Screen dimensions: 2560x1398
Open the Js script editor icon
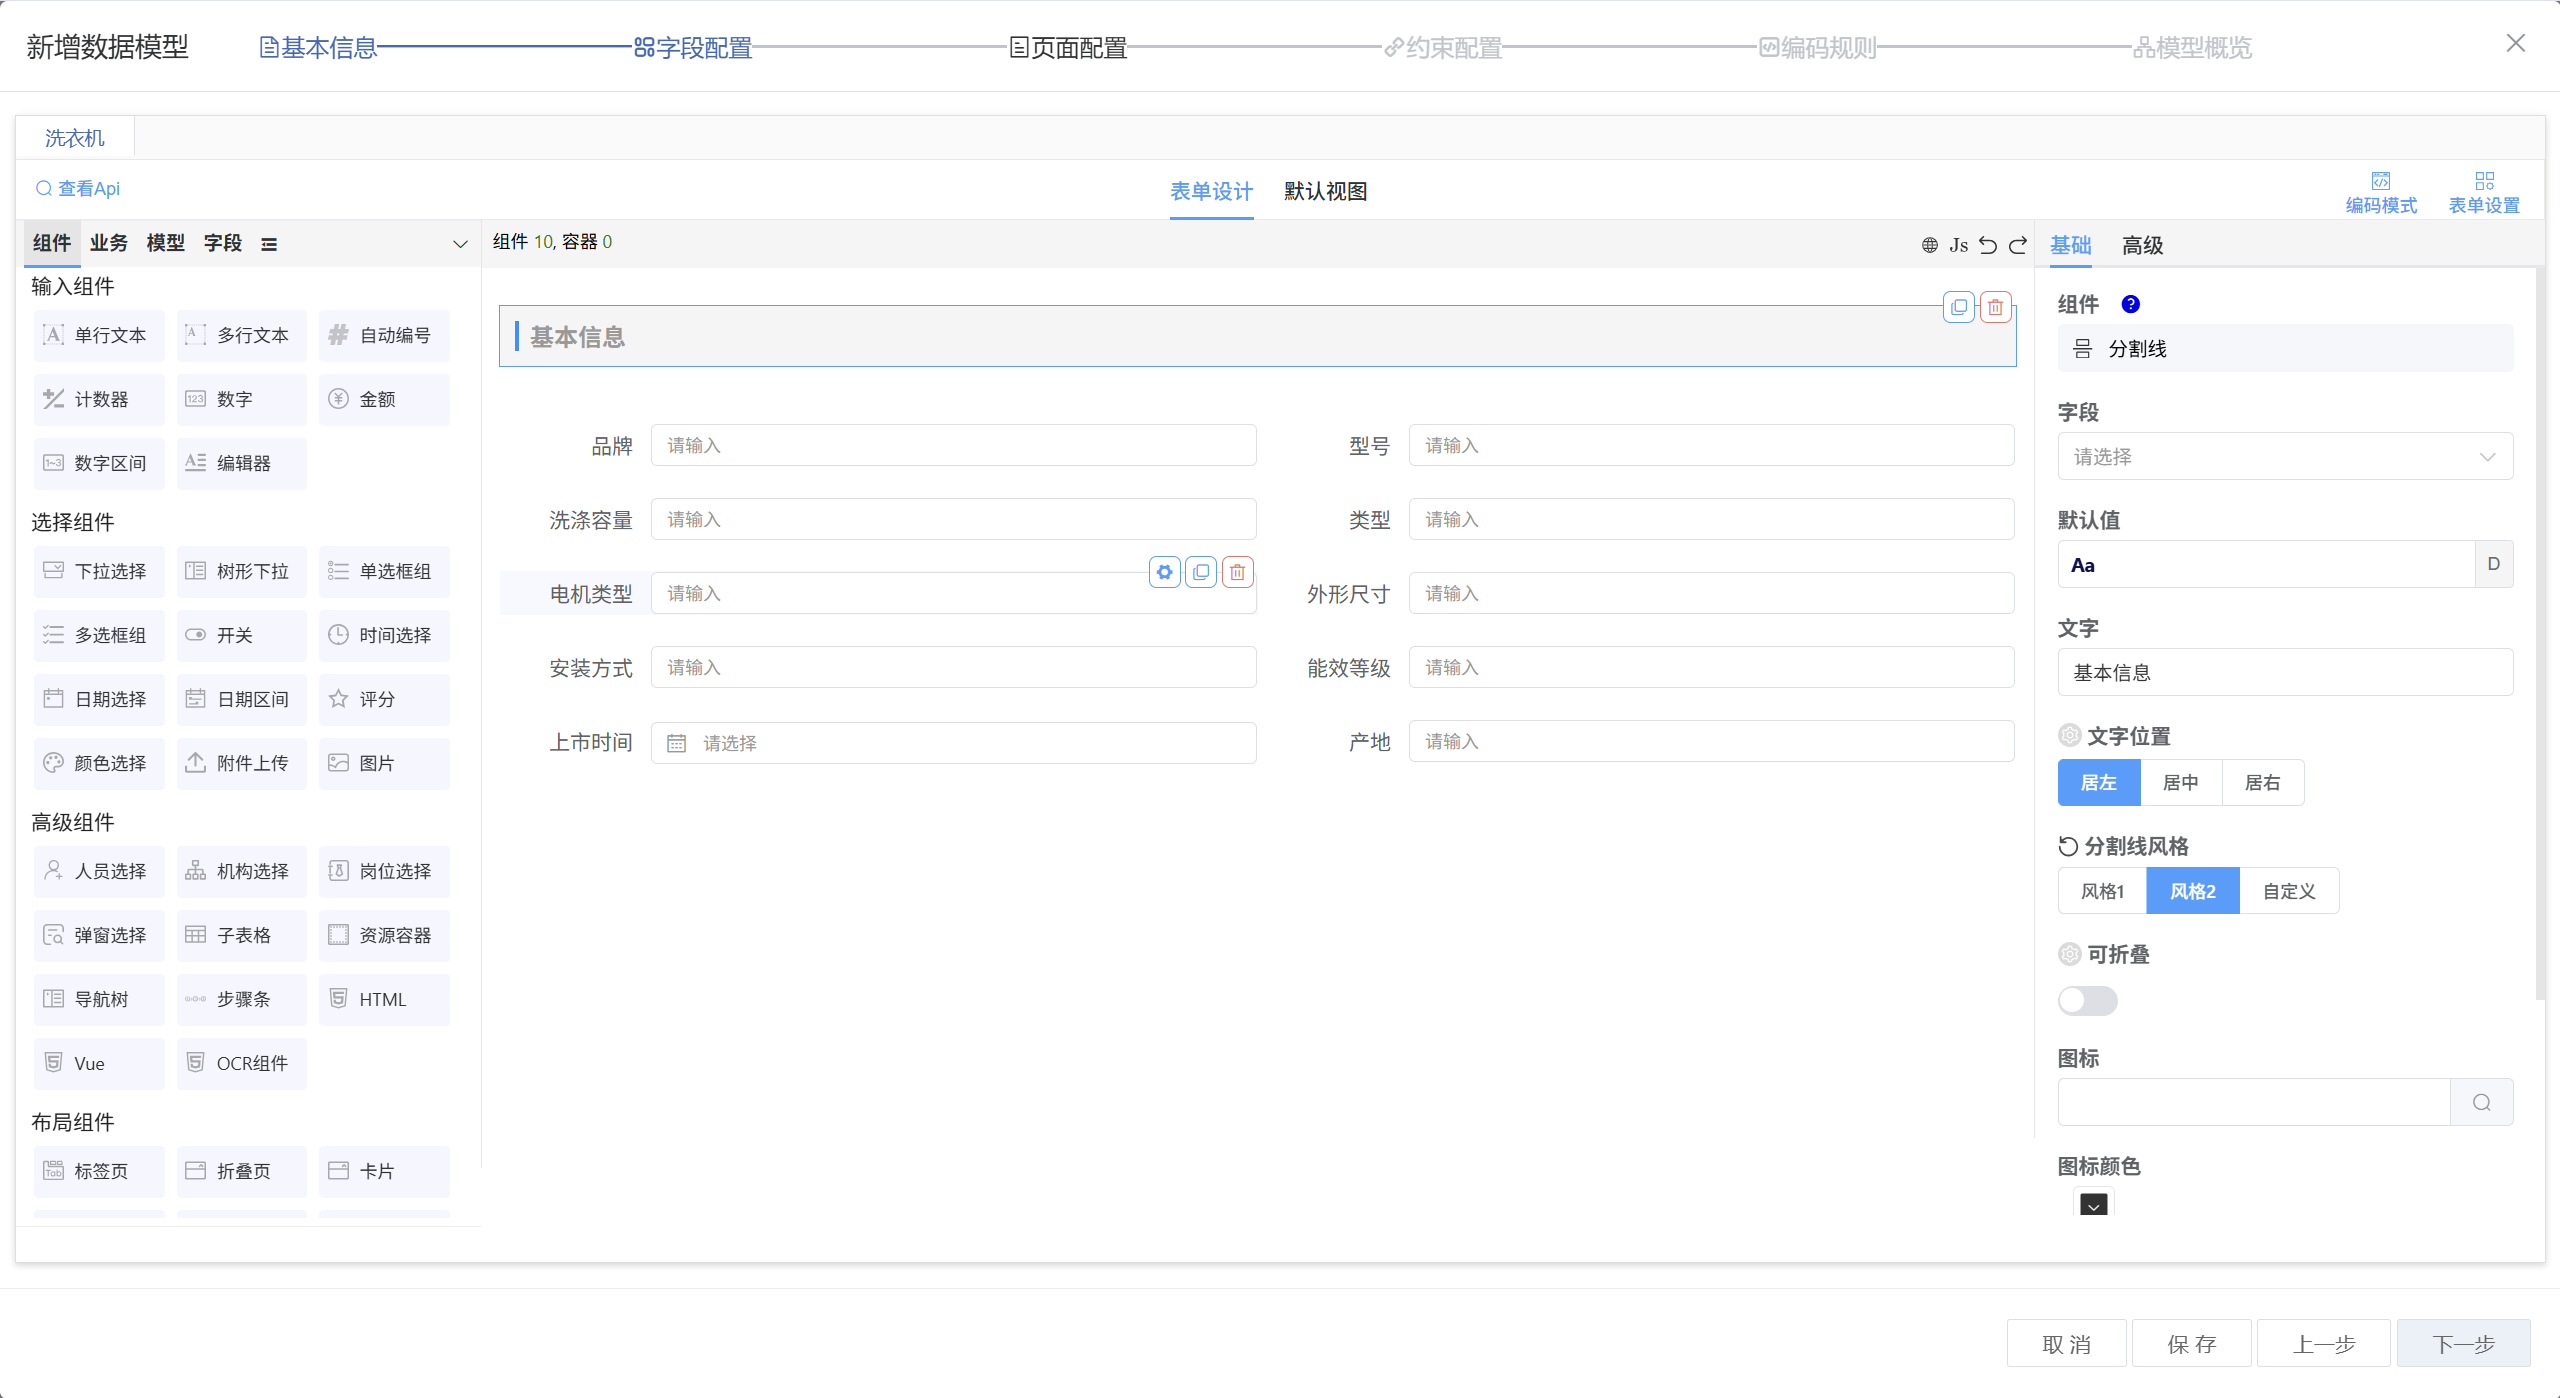[x=1958, y=245]
